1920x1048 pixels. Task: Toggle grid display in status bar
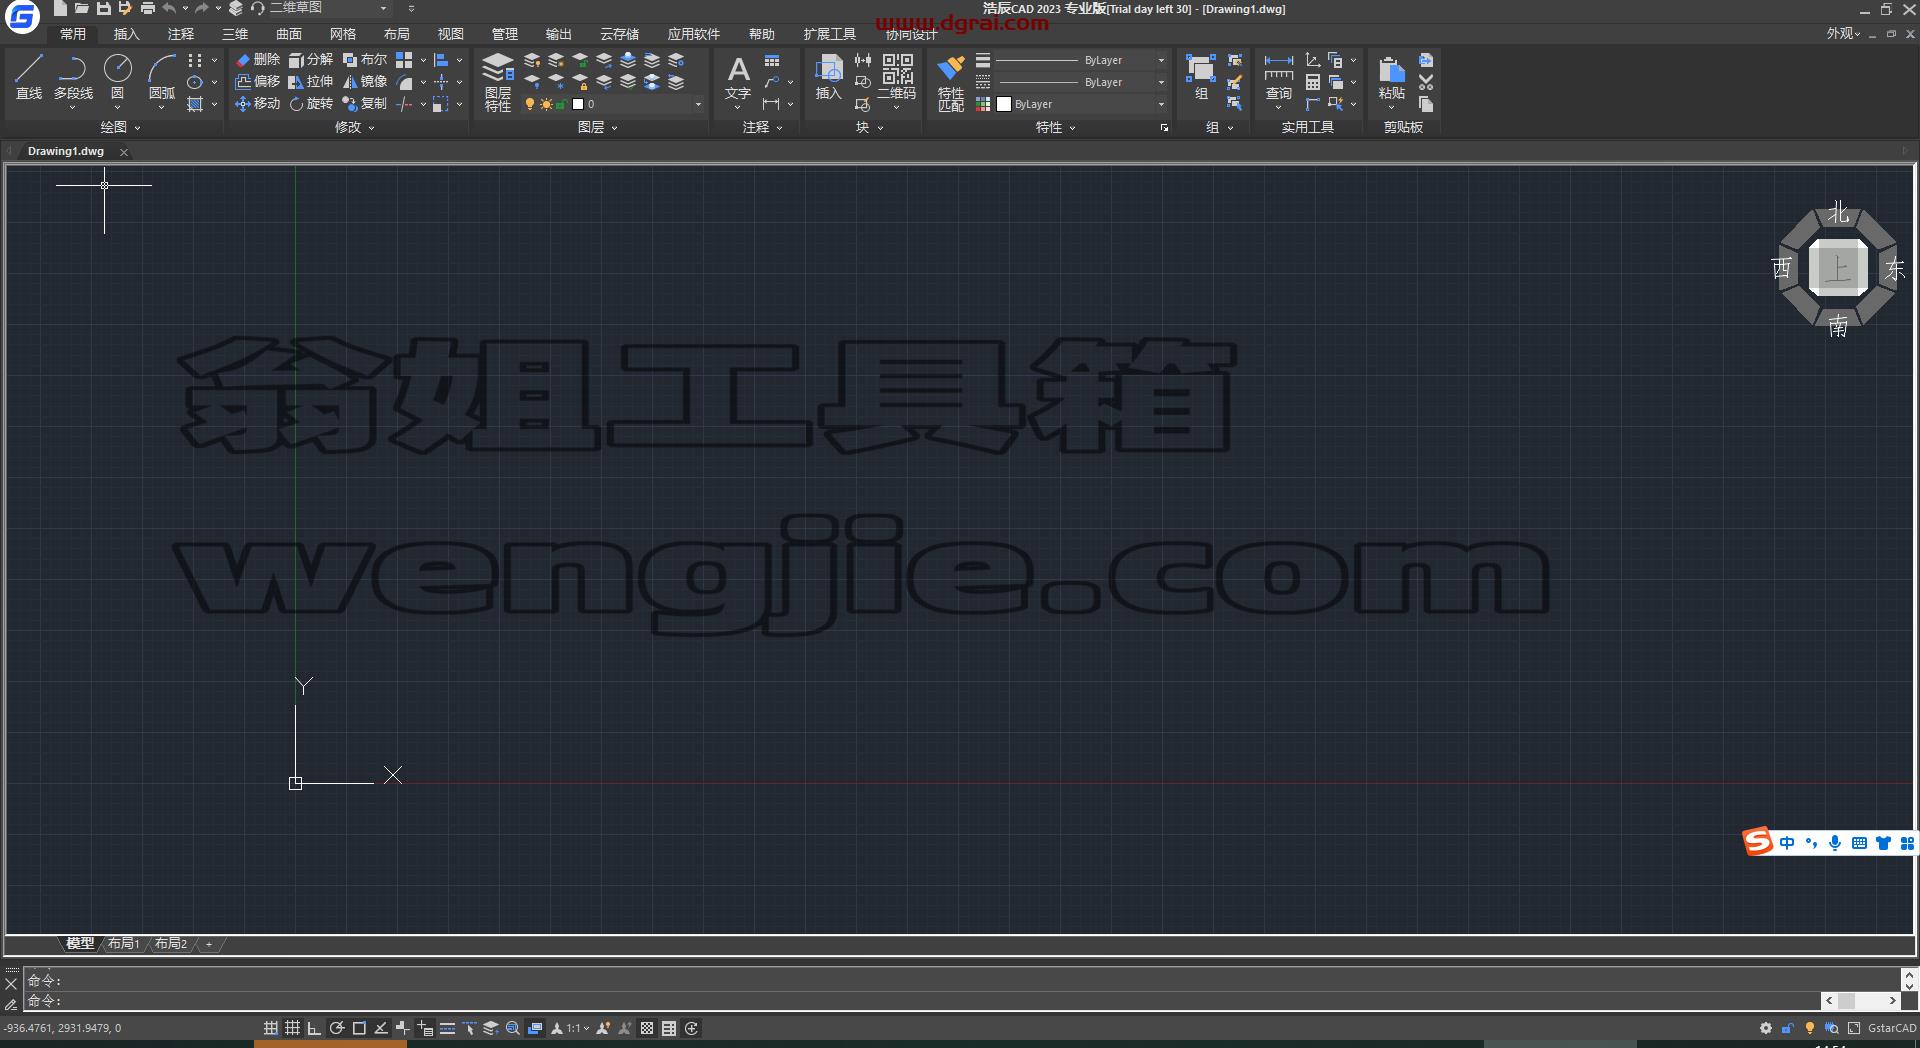[293, 1028]
